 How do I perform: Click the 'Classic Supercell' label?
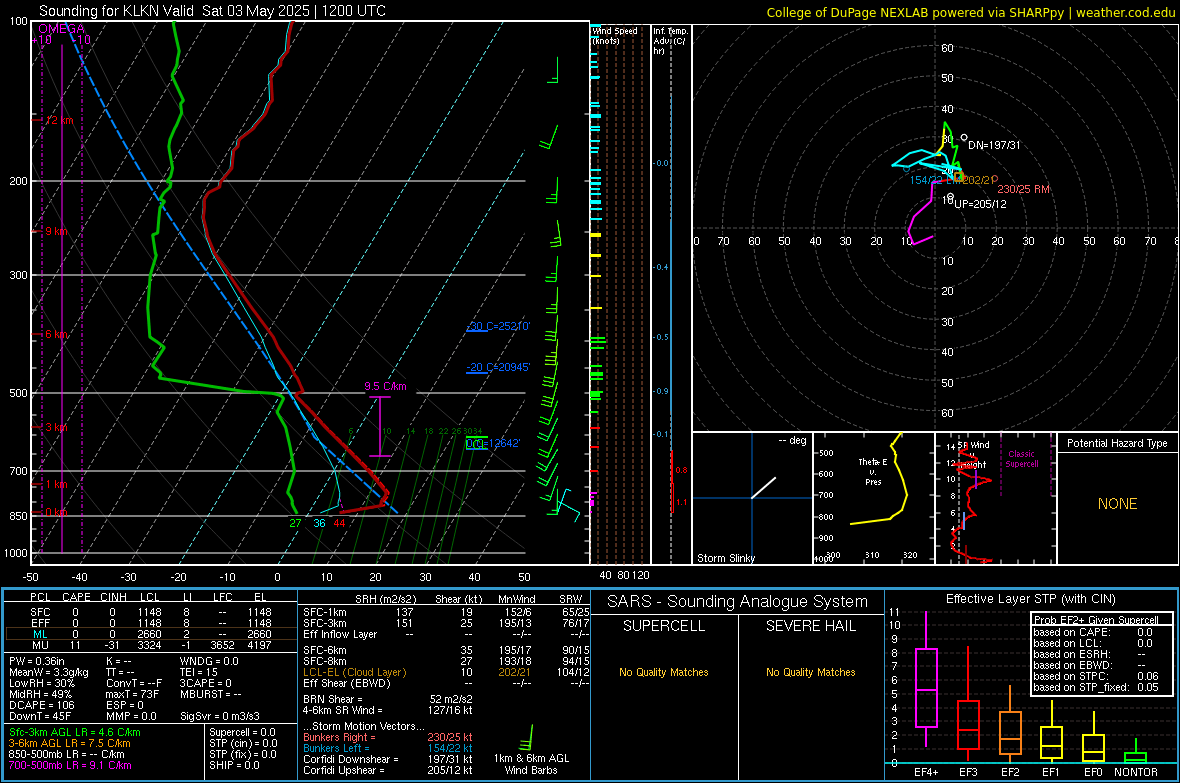[1022, 459]
